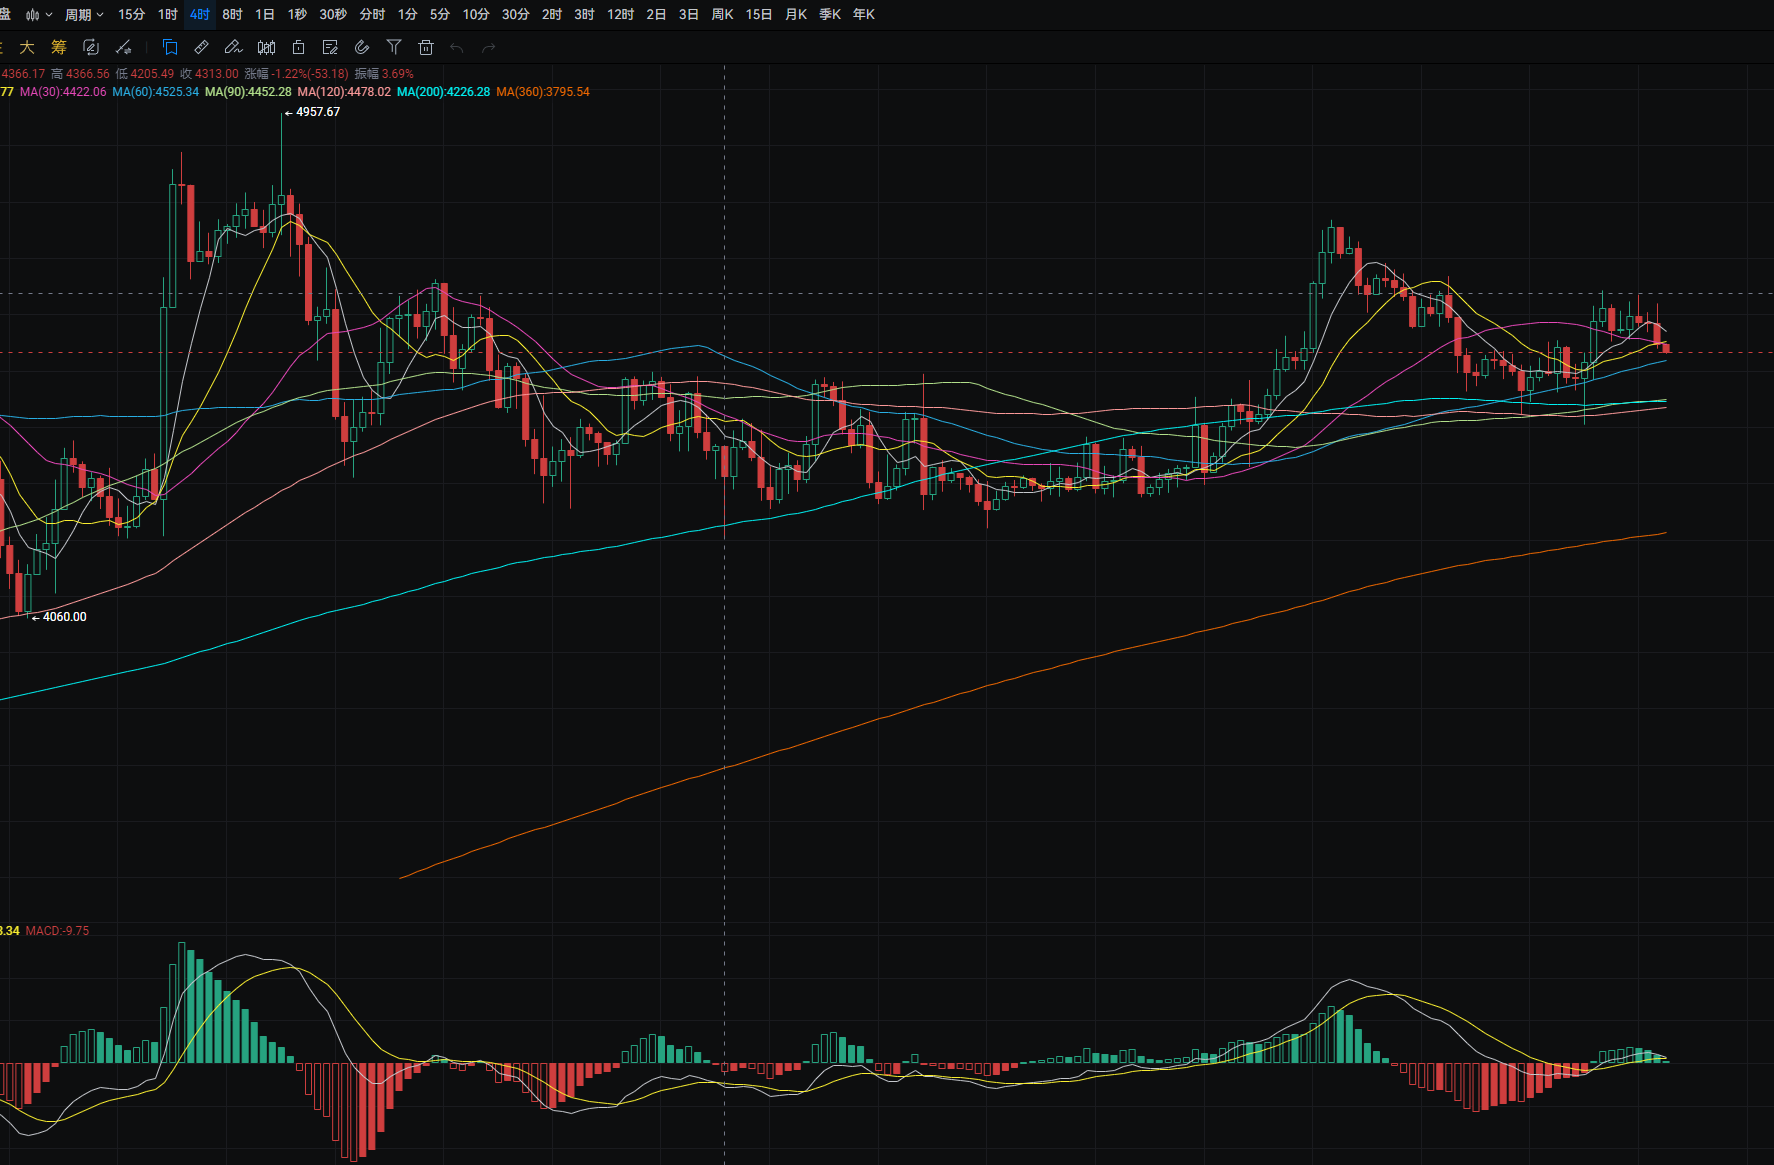Screen dimensions: 1774x1165
Task: Click the lock drawings icon
Action: (298, 47)
